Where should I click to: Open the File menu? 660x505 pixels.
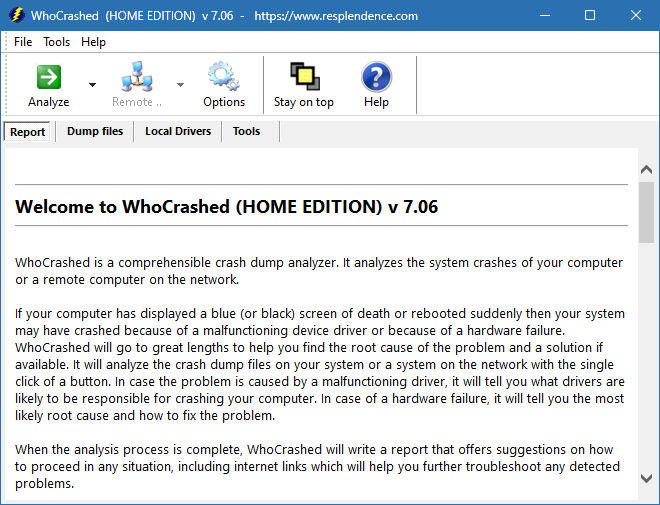tap(23, 42)
